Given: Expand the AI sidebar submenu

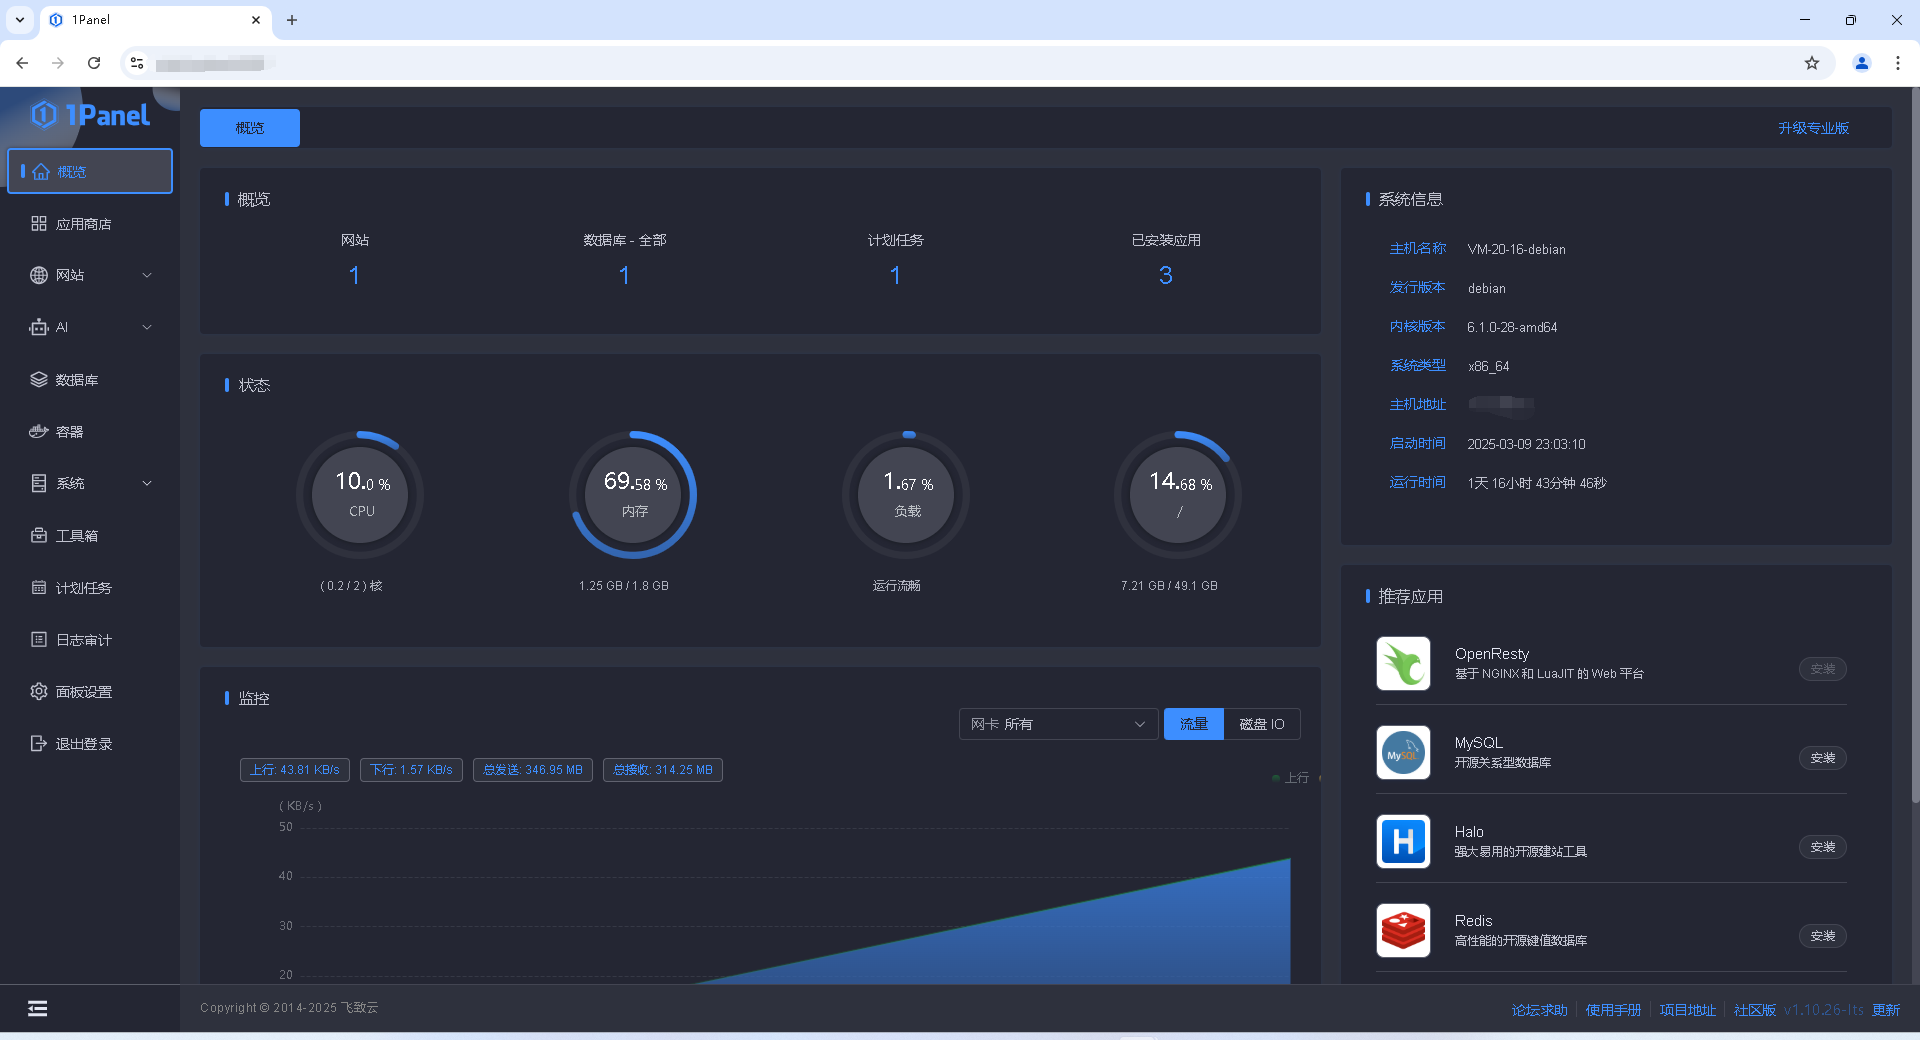Looking at the screenshot, I should click(x=147, y=328).
